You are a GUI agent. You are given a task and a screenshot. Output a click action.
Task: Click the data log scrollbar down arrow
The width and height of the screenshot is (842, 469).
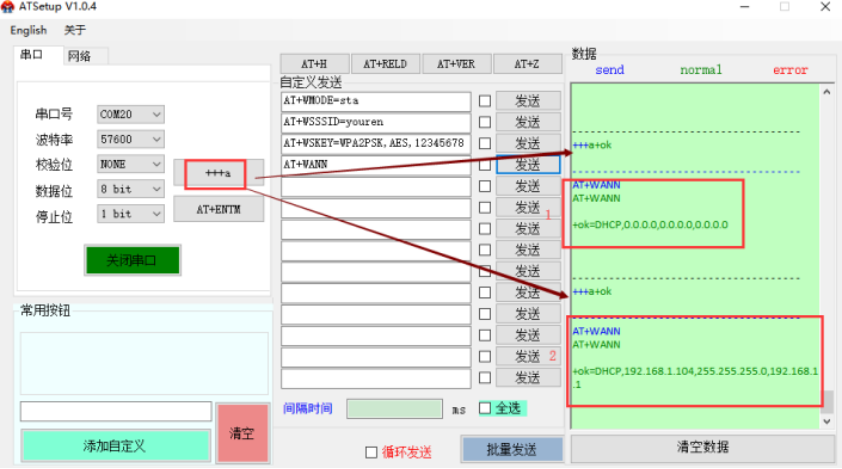(x=827, y=421)
